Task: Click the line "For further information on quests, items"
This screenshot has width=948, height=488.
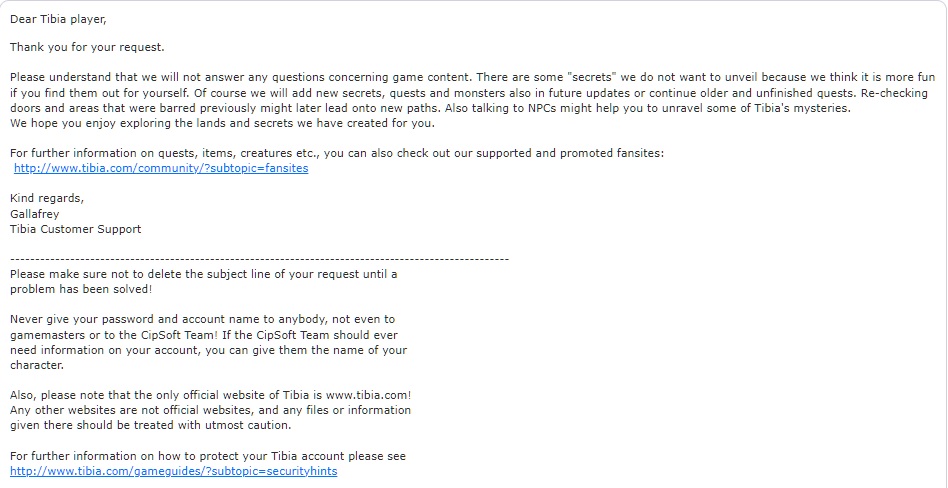Action: tap(336, 153)
